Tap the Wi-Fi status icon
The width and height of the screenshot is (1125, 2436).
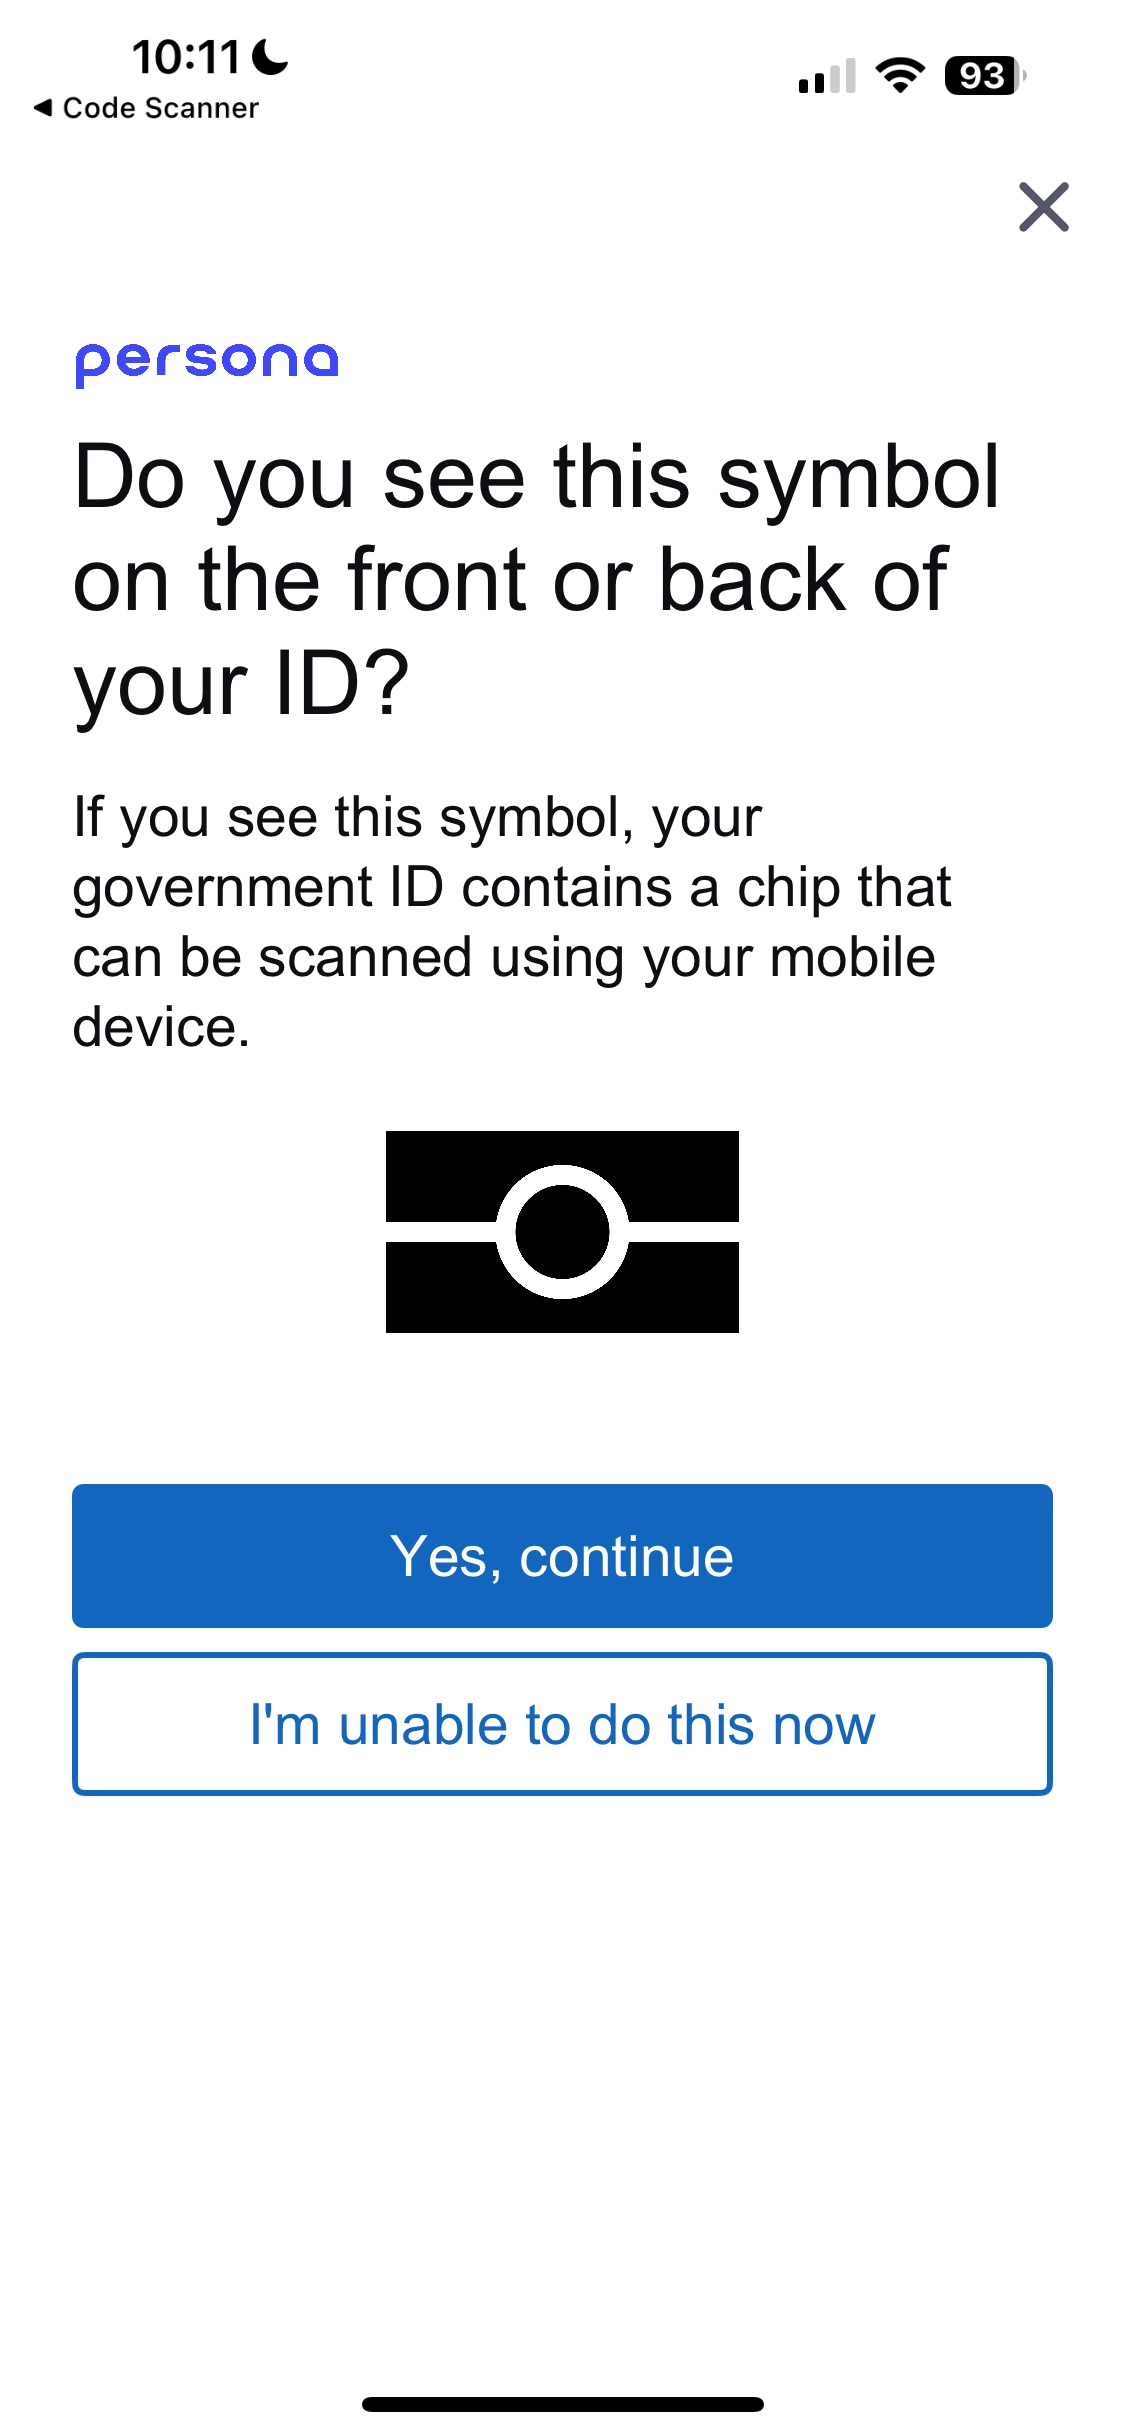(900, 76)
